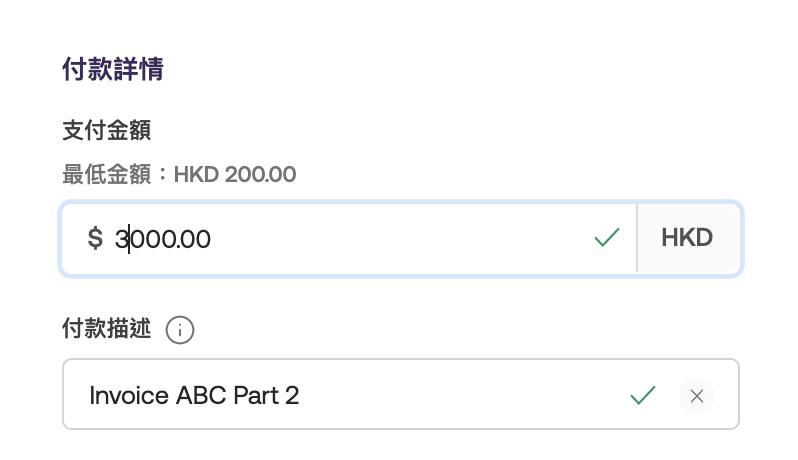Image resolution: width=798 pixels, height=460 pixels.
Task: Click the decimal point in the amount value
Action: [x=177, y=239]
